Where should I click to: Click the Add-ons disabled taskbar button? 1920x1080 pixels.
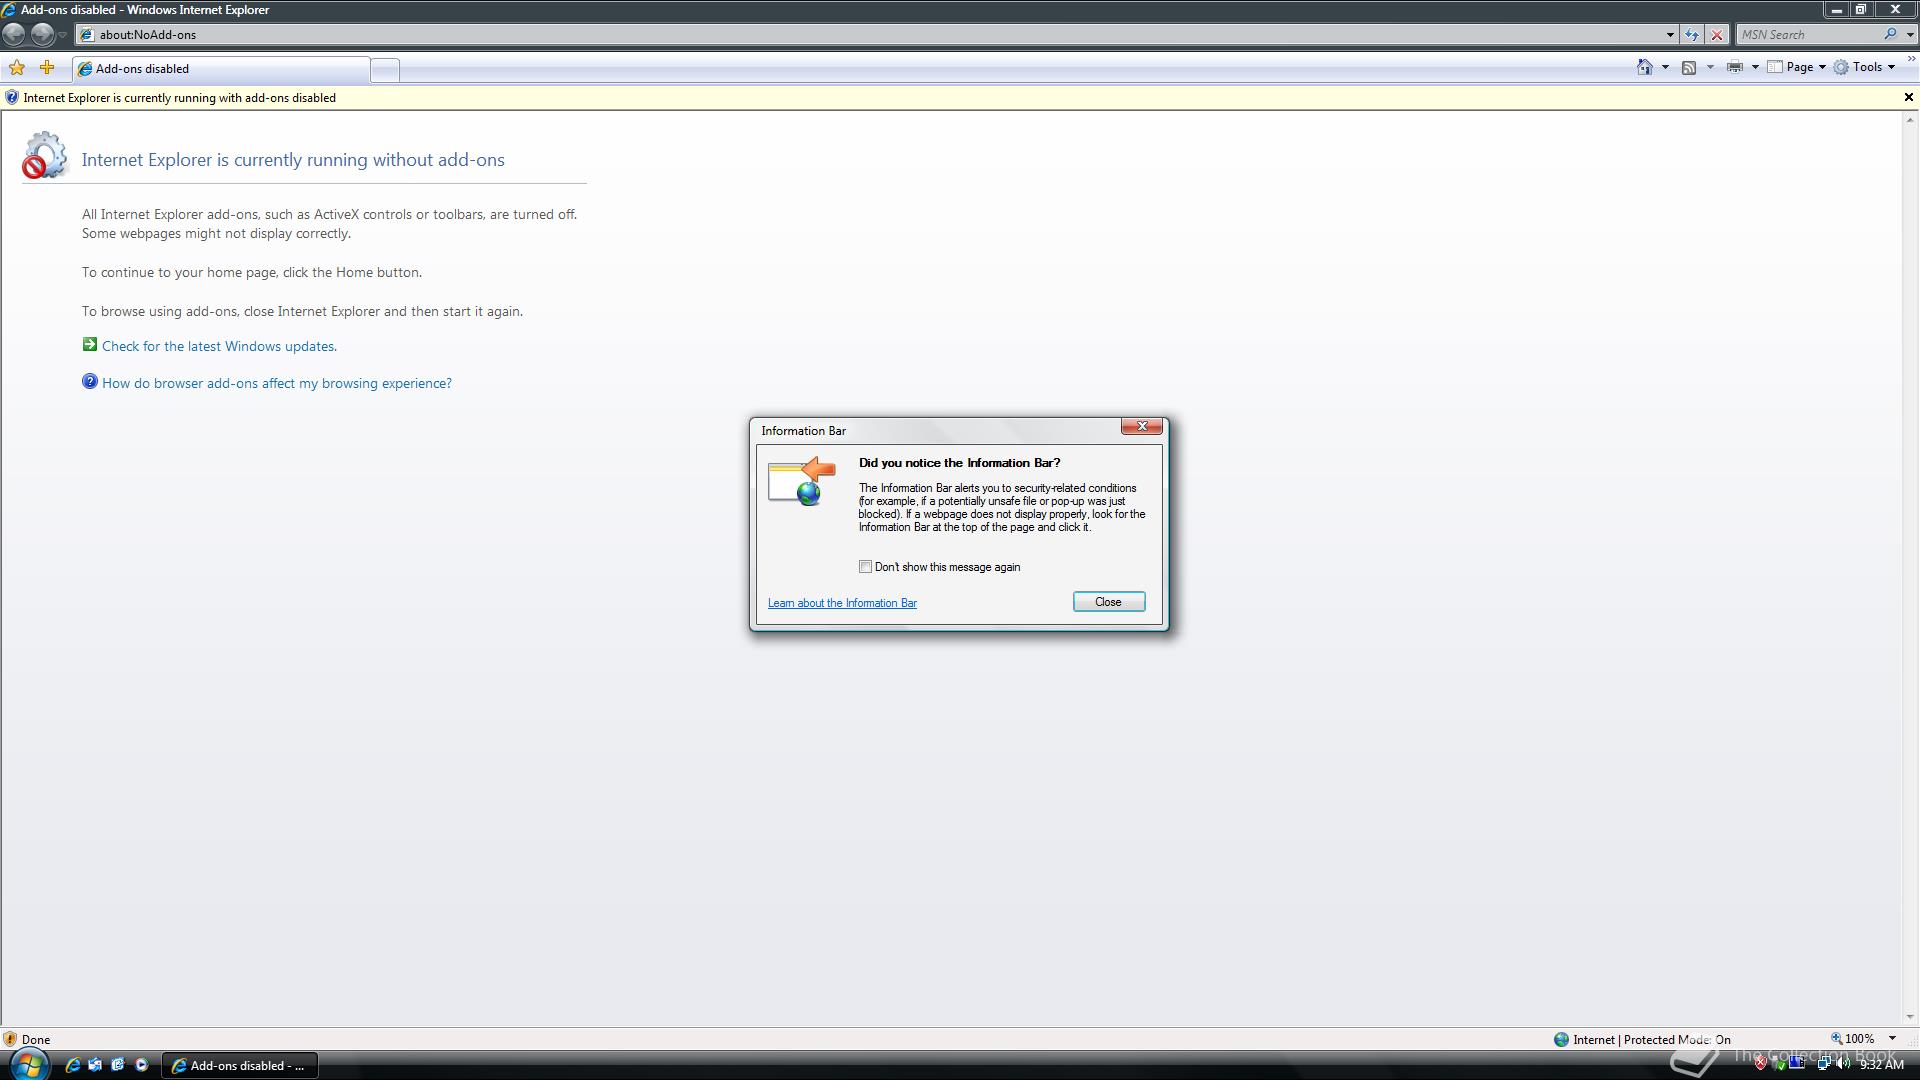coord(240,1065)
